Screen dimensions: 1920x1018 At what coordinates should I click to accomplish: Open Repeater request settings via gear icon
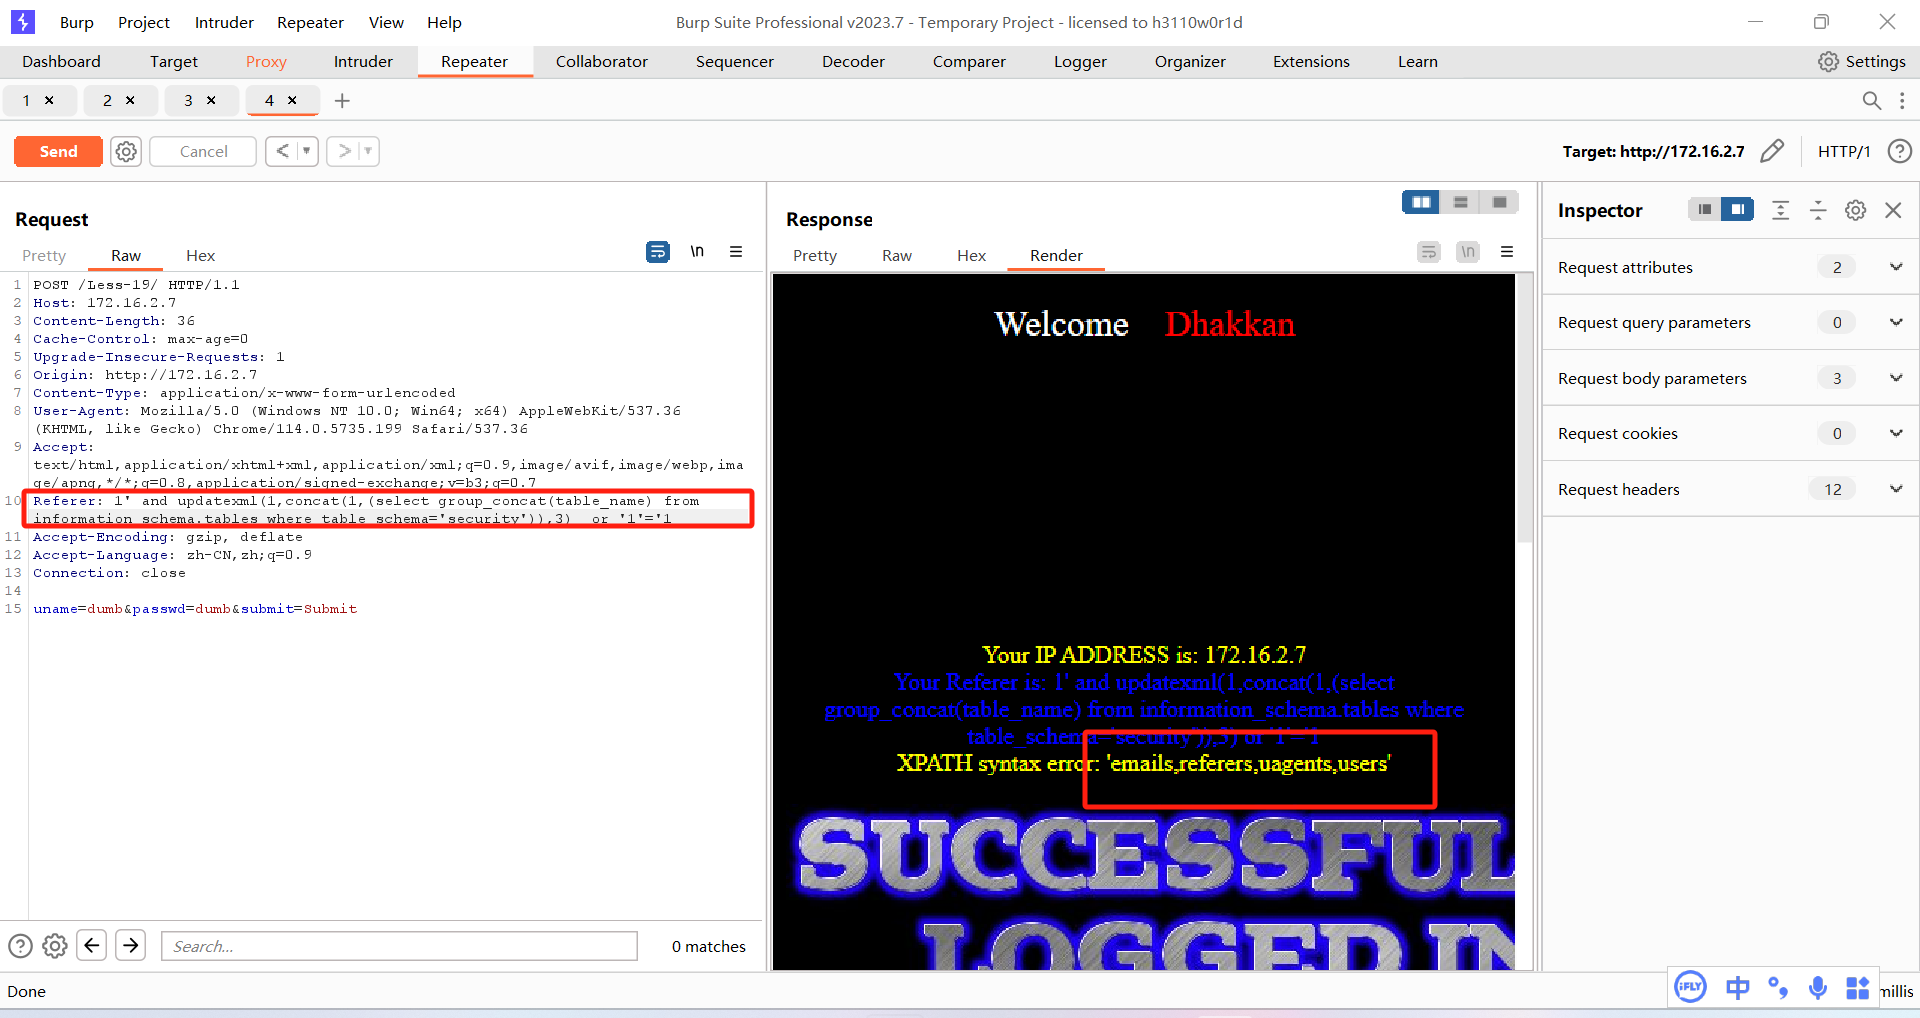tap(125, 151)
